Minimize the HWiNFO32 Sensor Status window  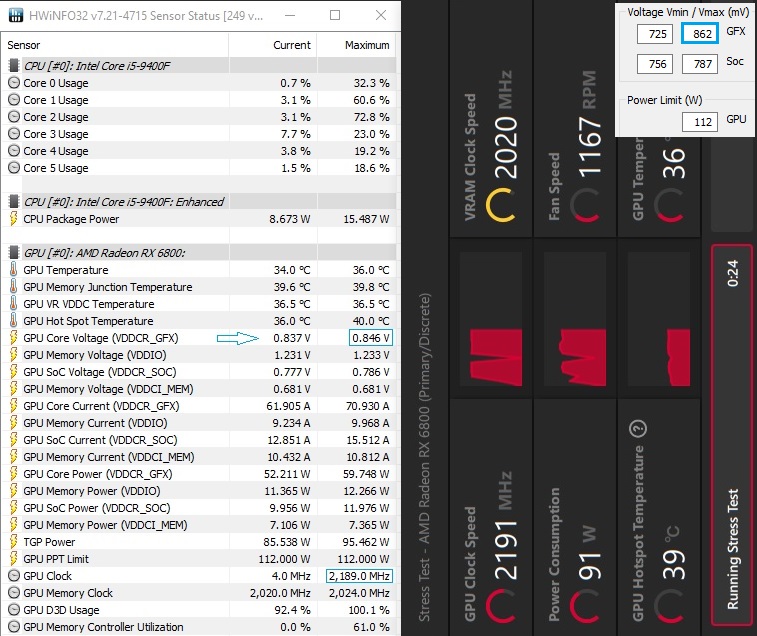[x=290, y=15]
